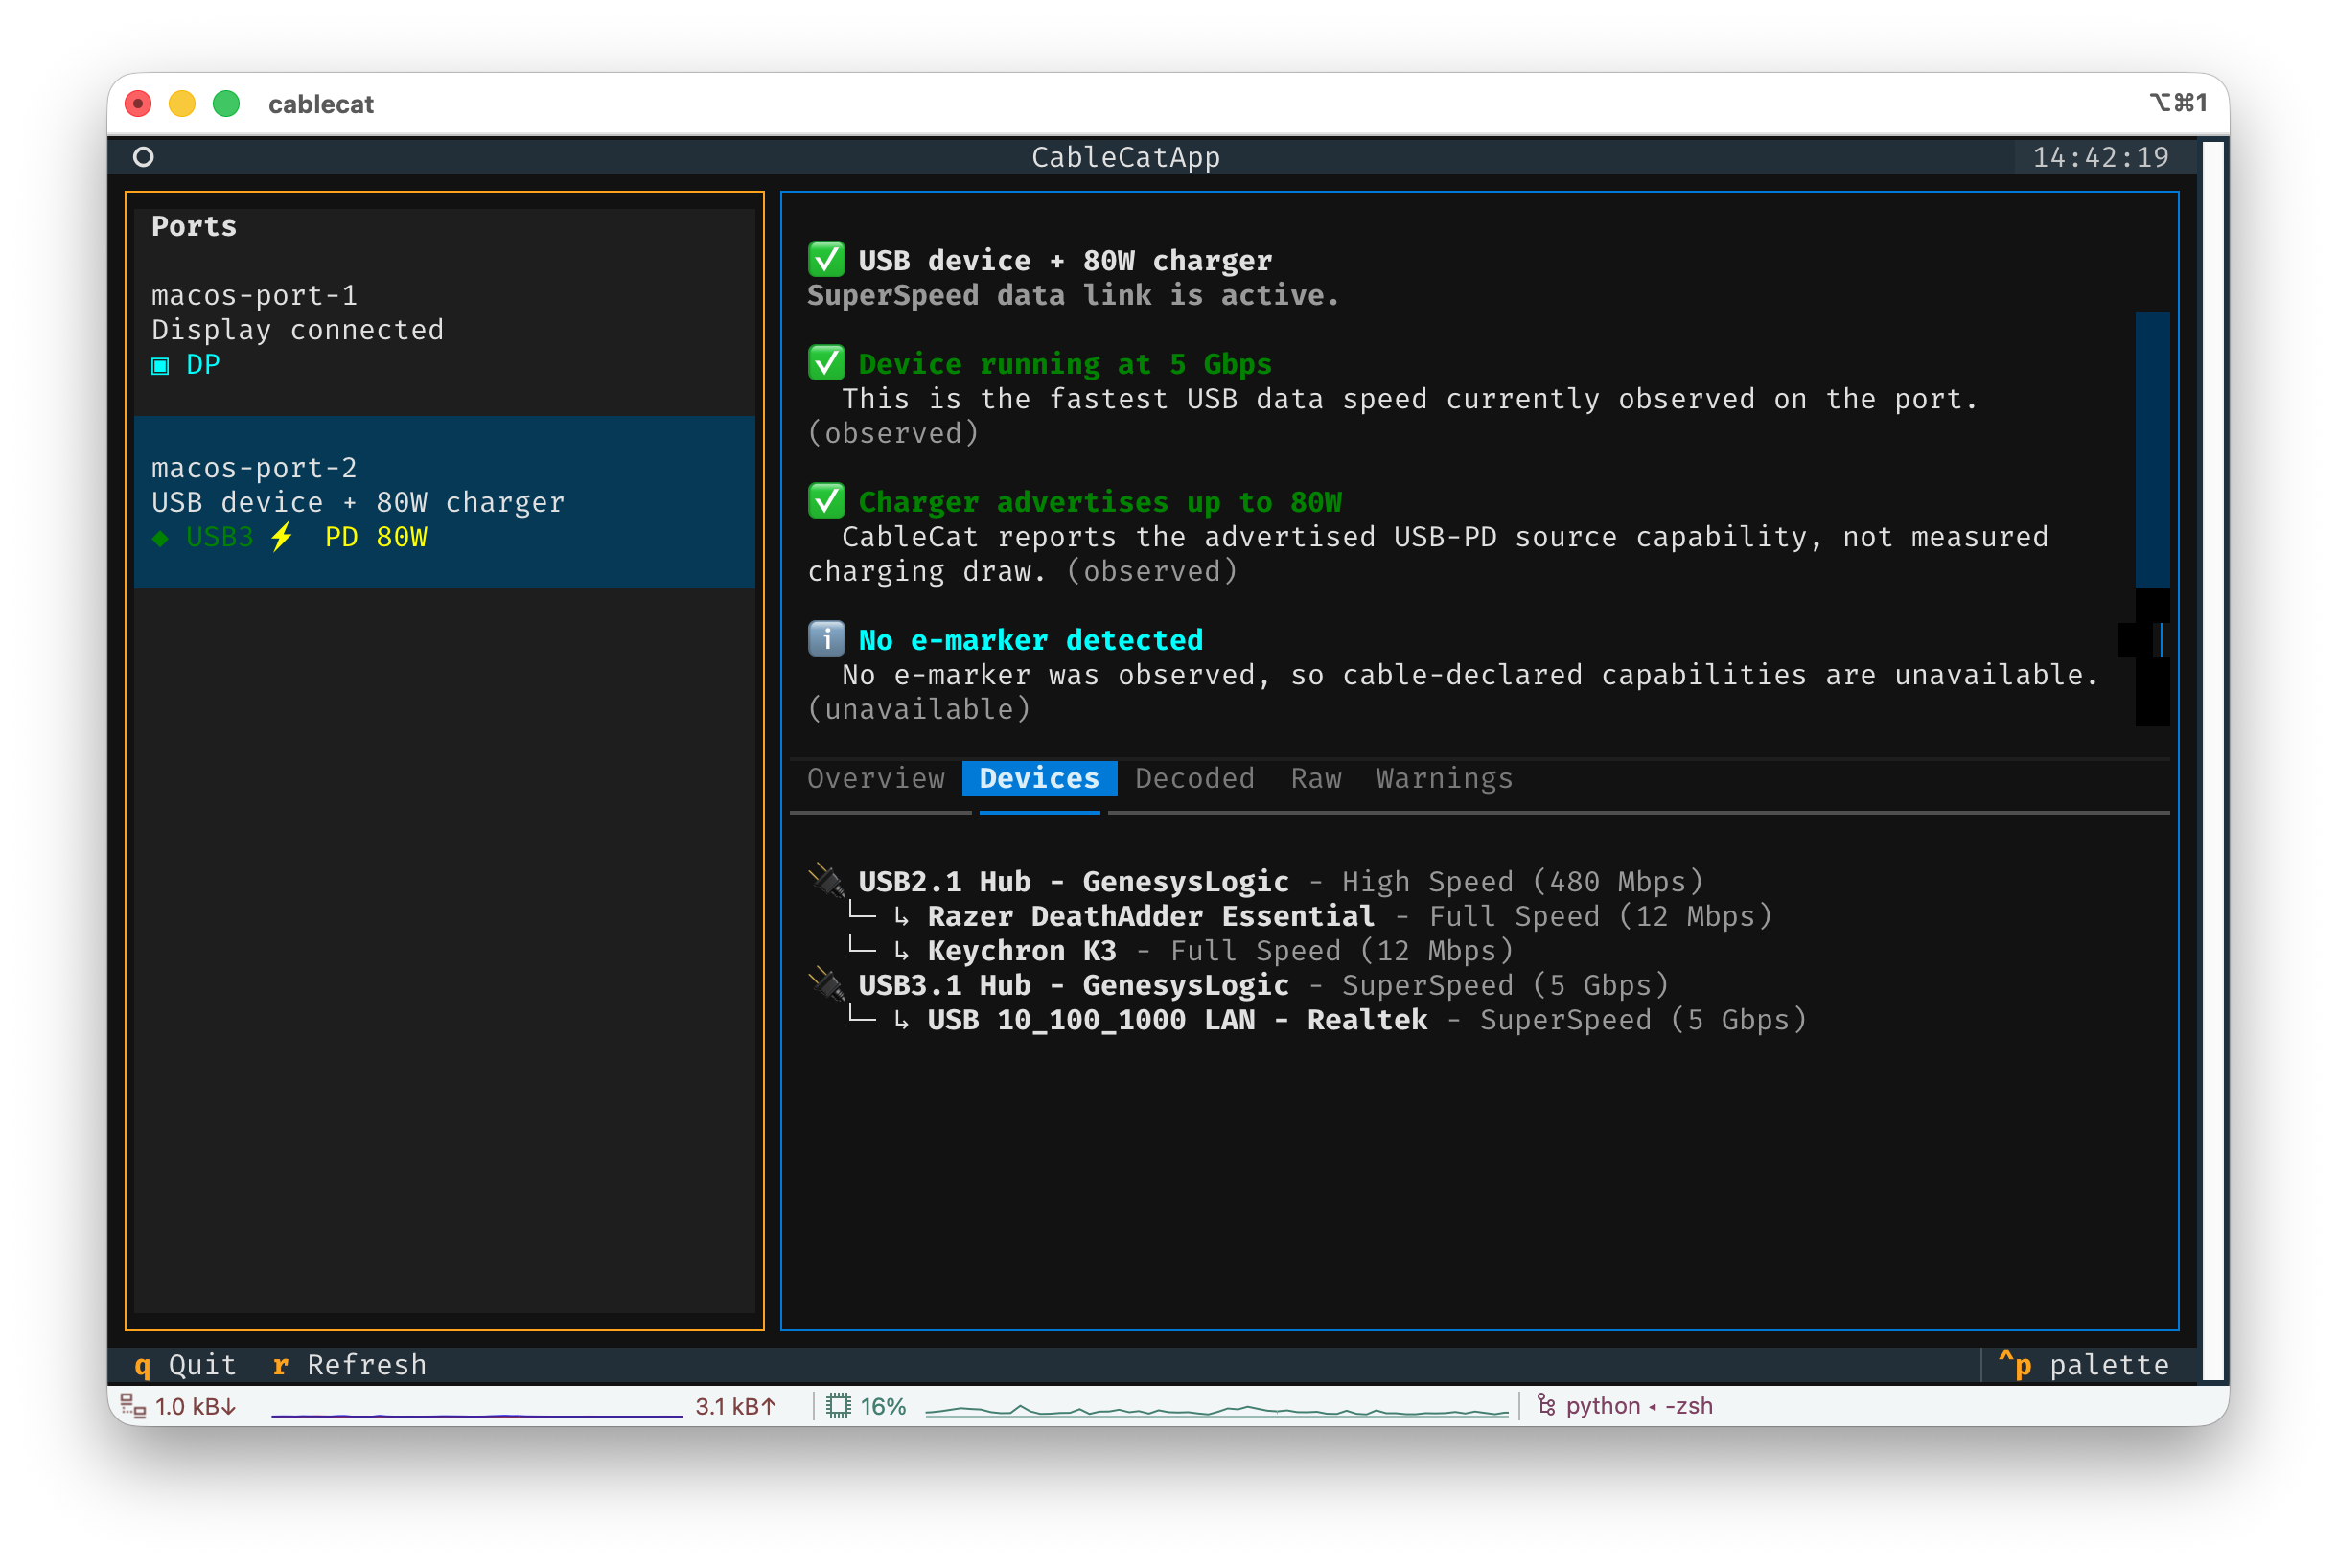Click the plug icon beside USB2.1 Hub - GenesysLogic
This screenshot has height=1568, width=2337.
pyautogui.click(x=827, y=880)
